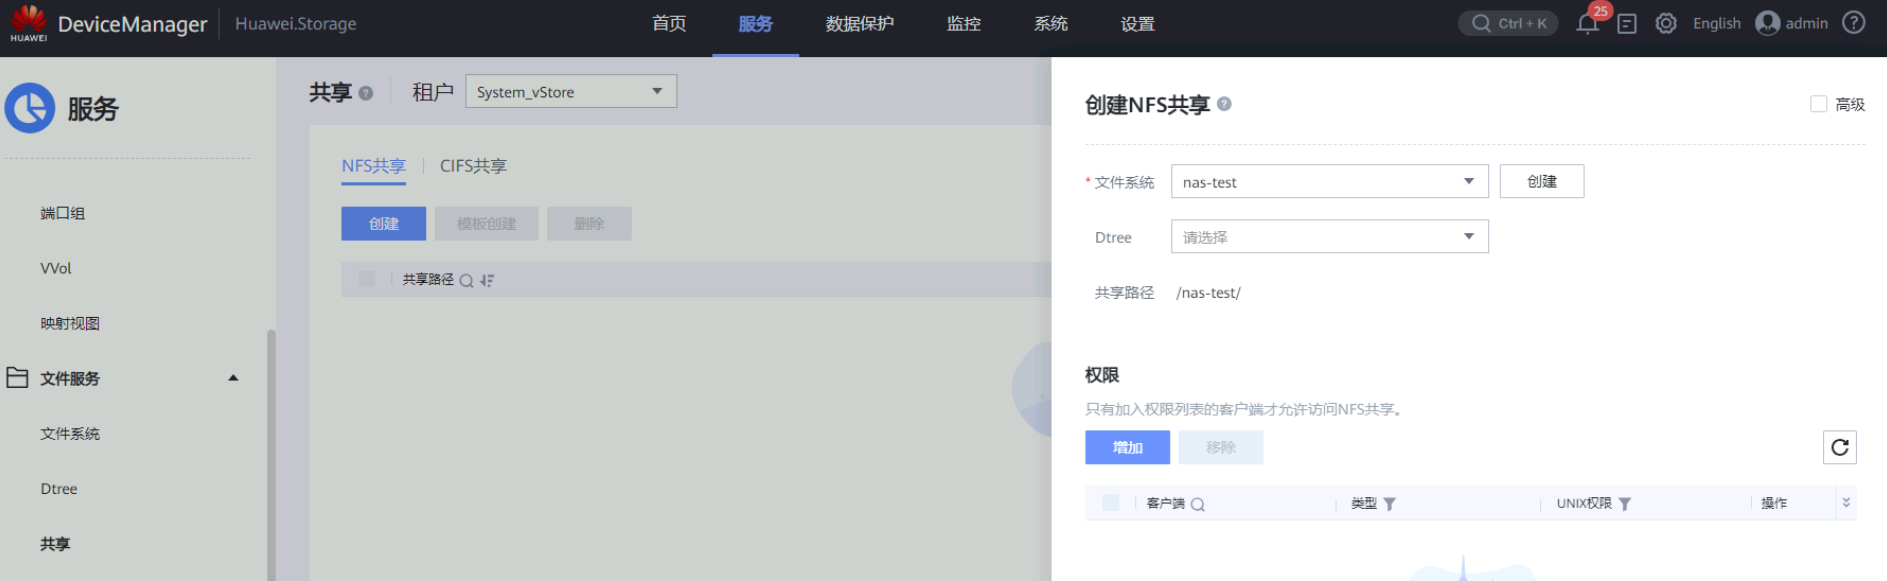
Task: Select all clients in permissions table
Action: click(1110, 503)
